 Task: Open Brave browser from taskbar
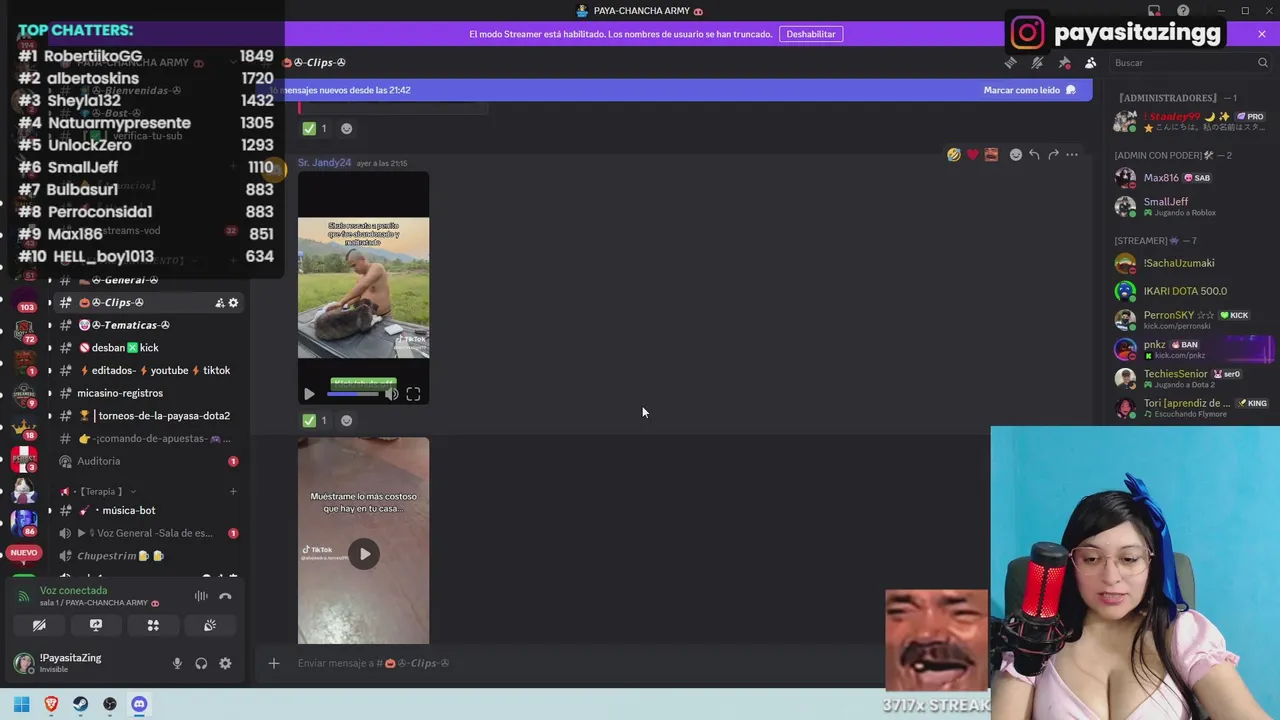[x=51, y=704]
